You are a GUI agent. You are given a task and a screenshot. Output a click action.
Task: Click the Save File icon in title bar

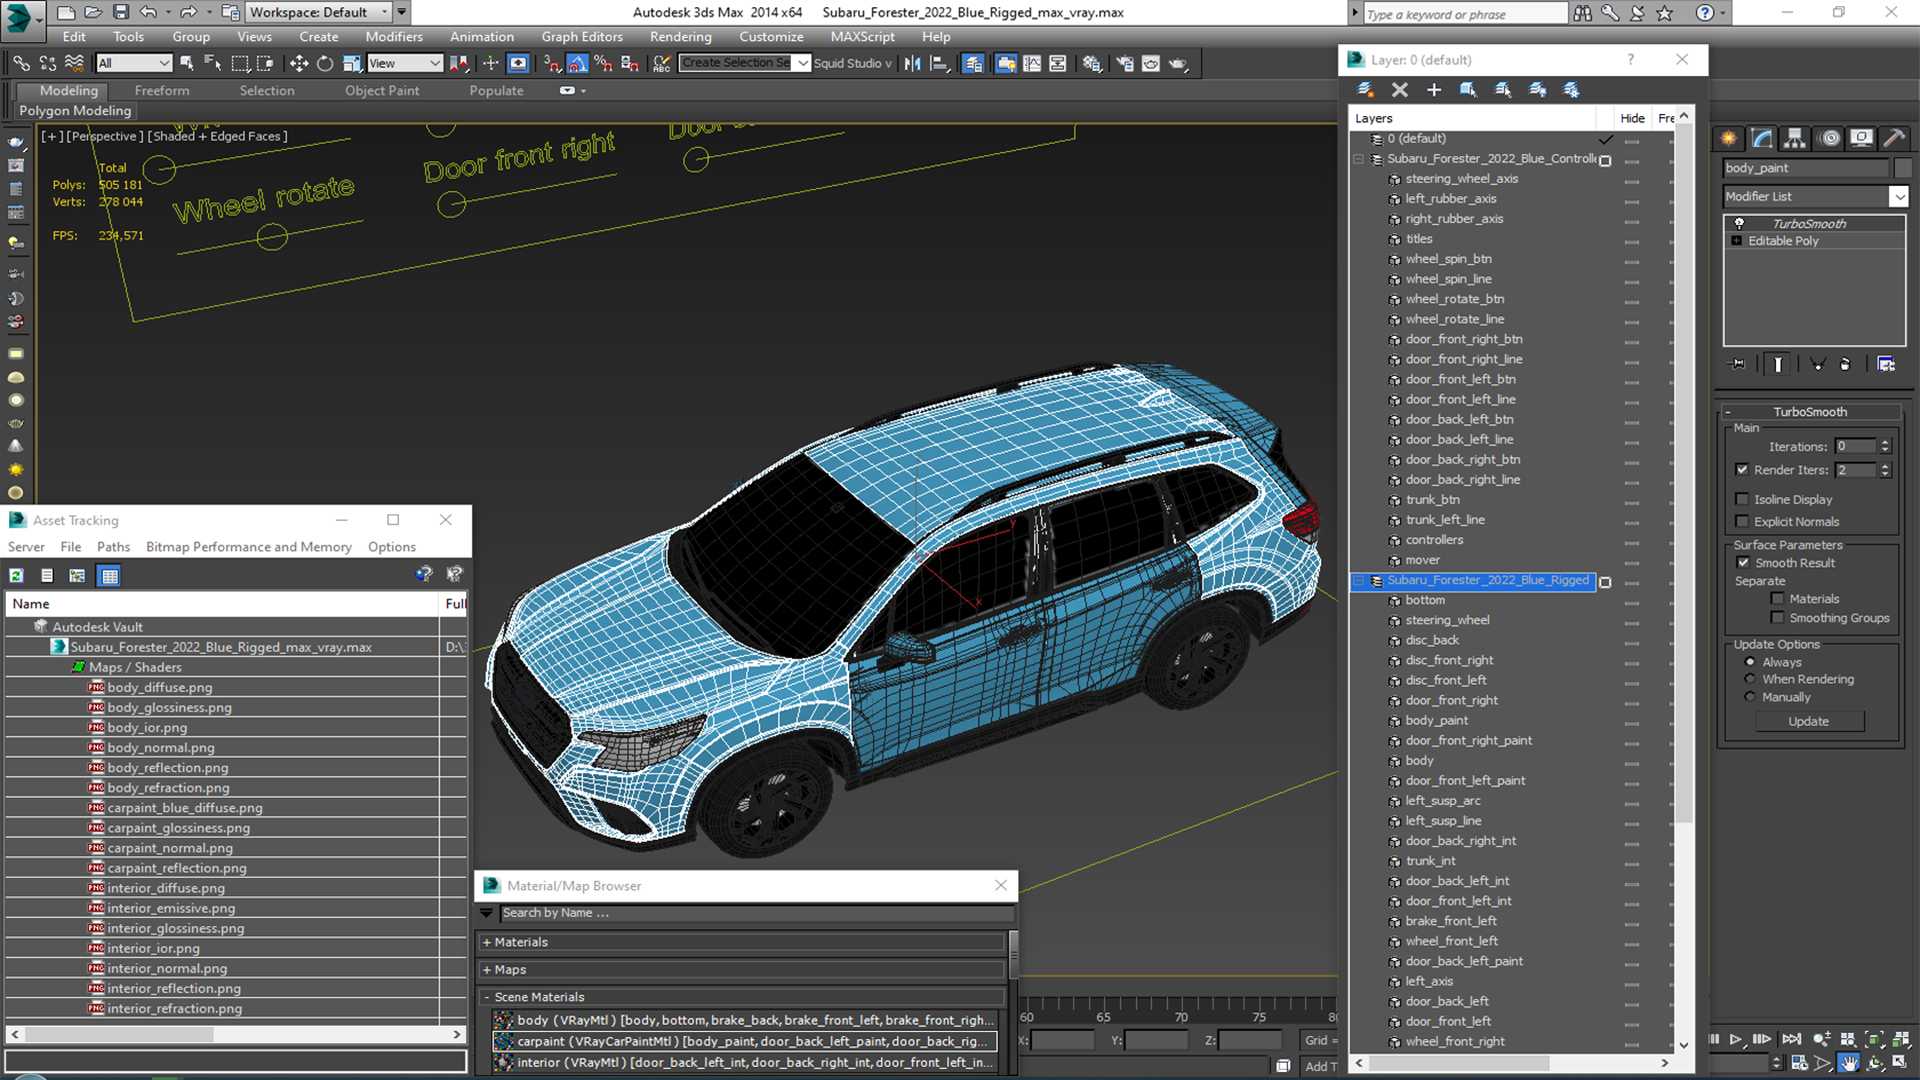click(120, 12)
